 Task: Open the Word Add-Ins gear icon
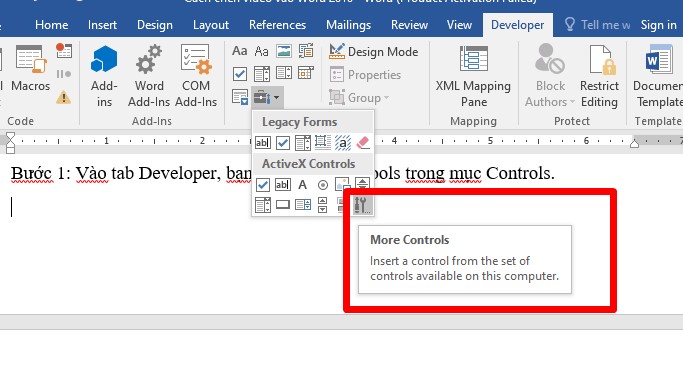tap(149, 60)
